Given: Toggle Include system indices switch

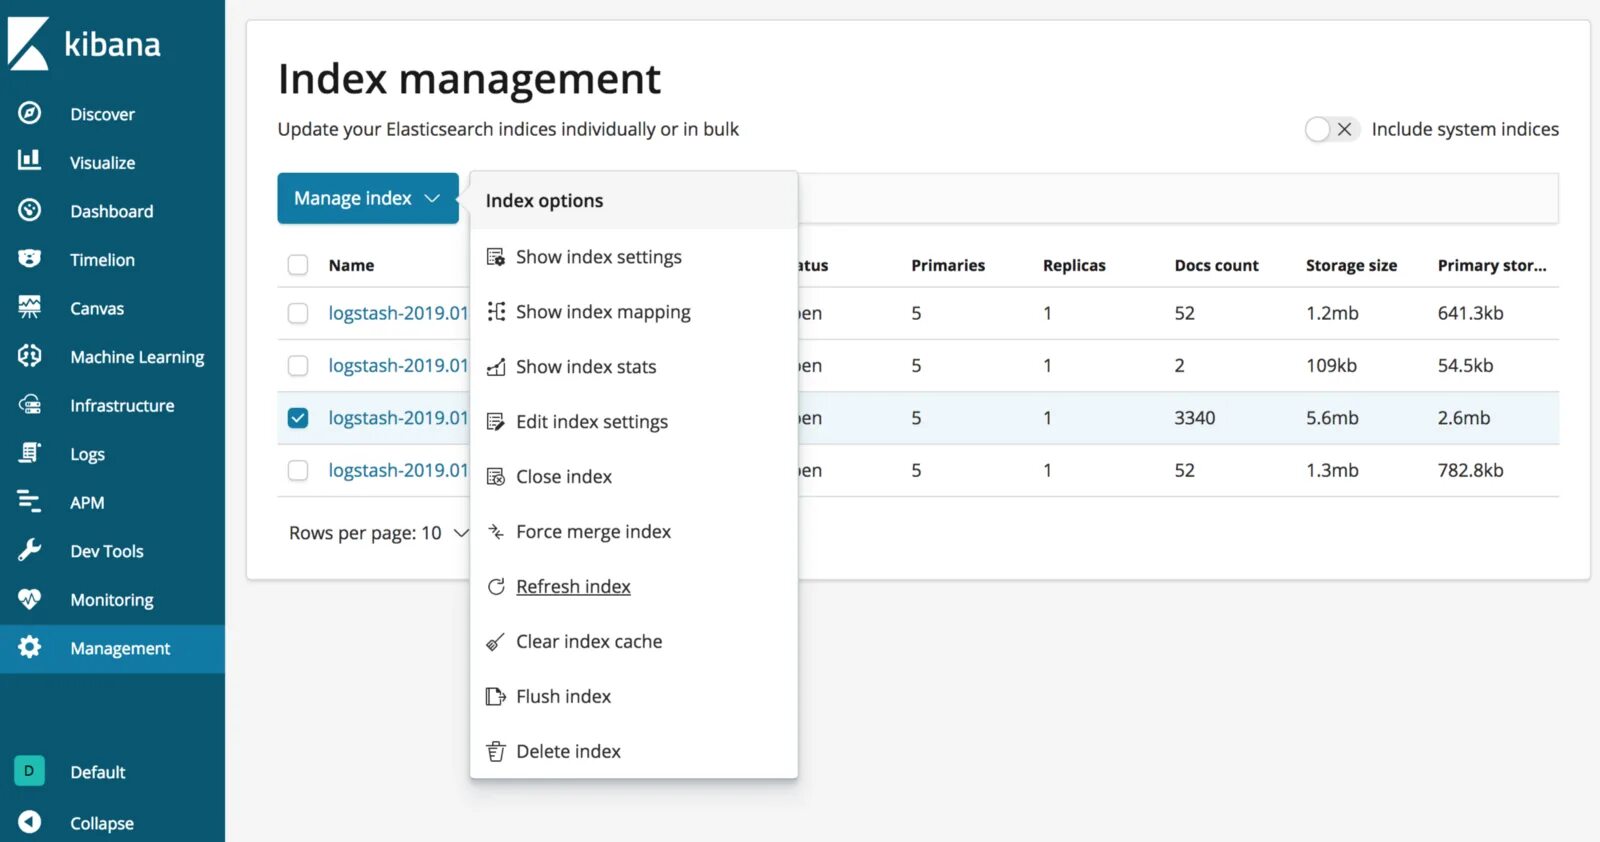Looking at the screenshot, I should tap(1332, 129).
